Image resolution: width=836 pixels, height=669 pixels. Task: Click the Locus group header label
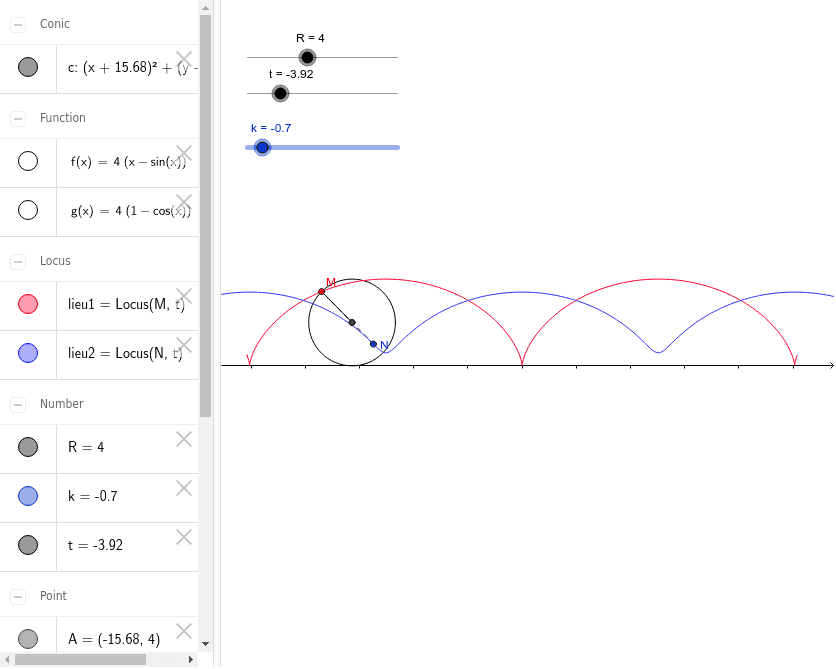pyautogui.click(x=55, y=261)
